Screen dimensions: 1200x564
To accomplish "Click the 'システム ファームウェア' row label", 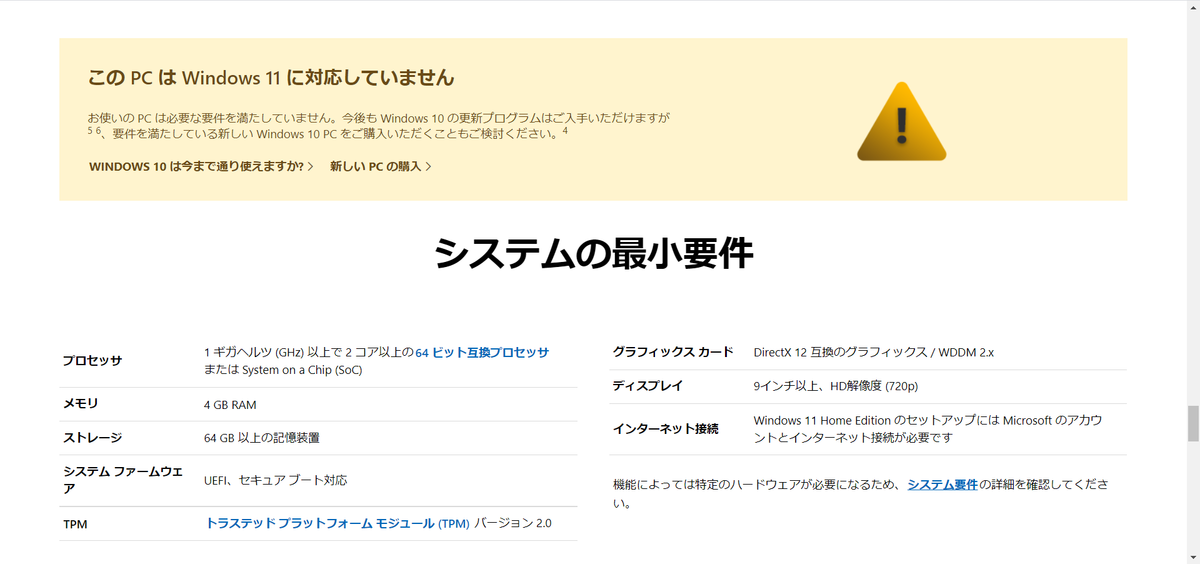I will 124,480.
